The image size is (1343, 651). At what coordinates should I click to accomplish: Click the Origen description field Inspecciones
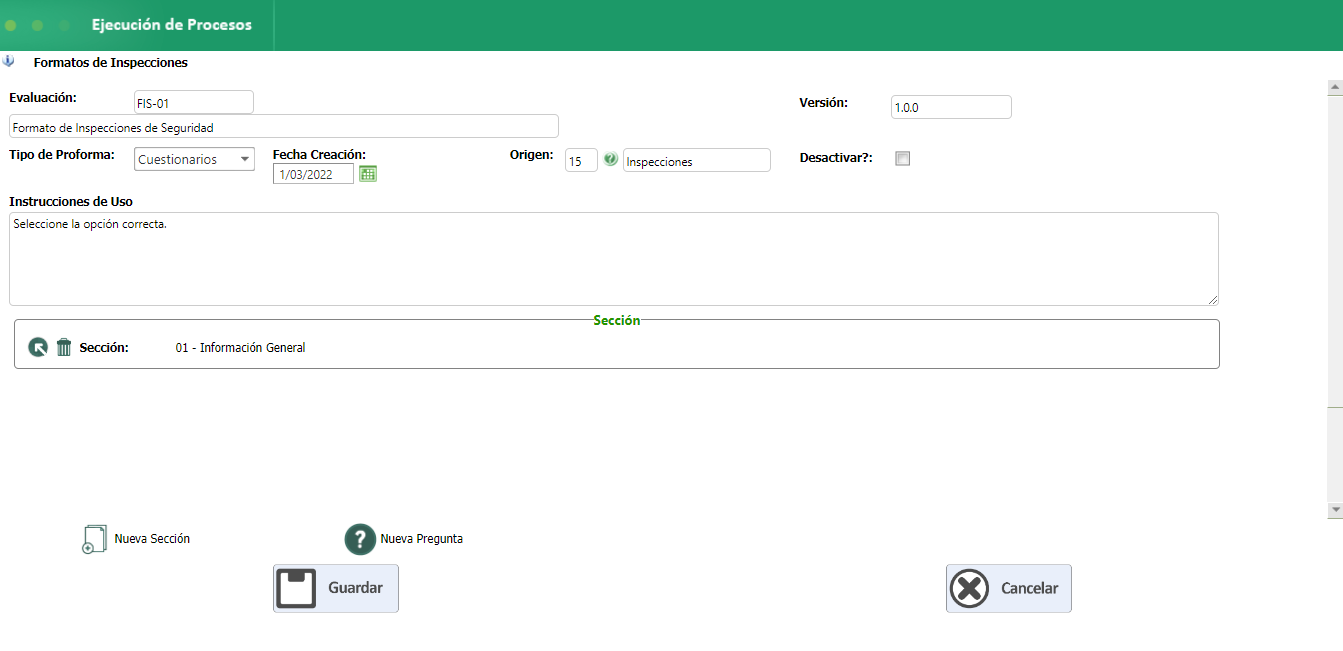pyautogui.click(x=697, y=160)
